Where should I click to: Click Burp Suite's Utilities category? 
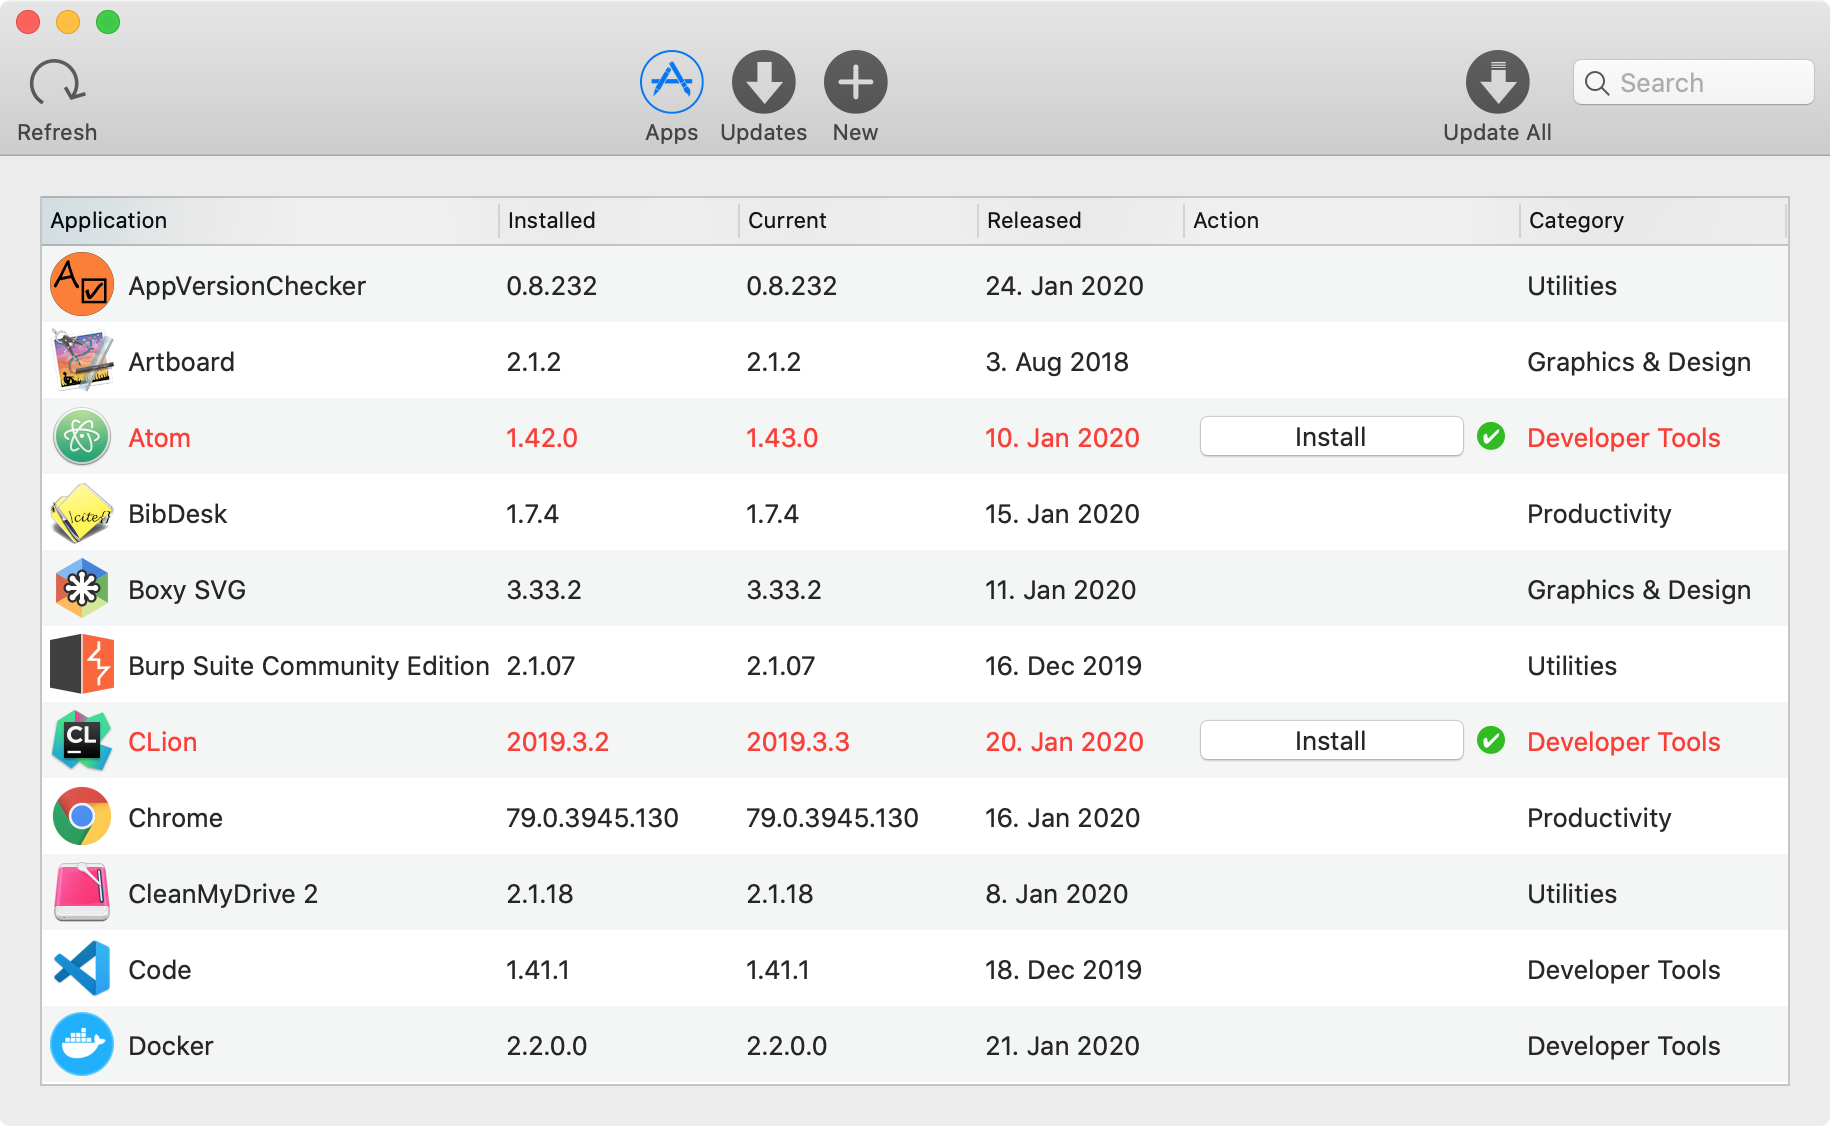tap(1572, 666)
